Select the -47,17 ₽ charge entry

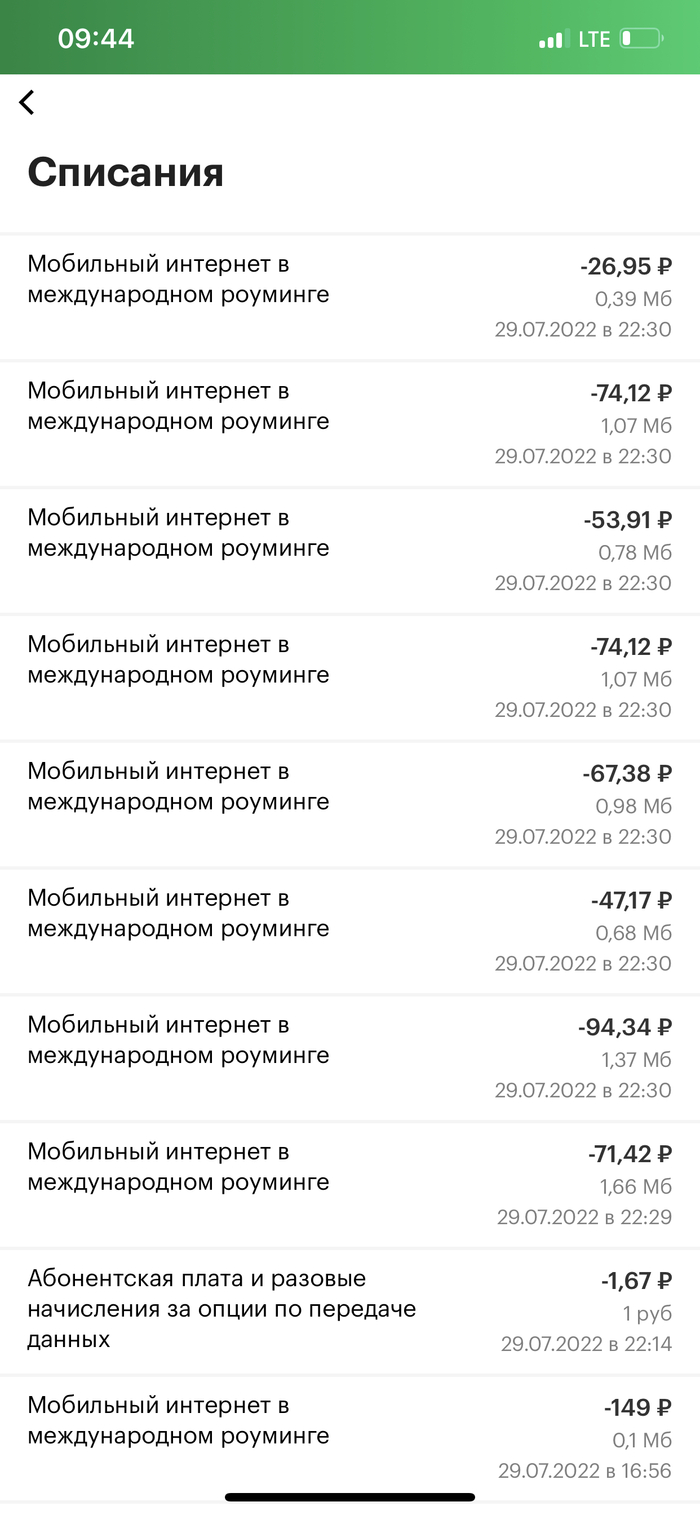350,931
